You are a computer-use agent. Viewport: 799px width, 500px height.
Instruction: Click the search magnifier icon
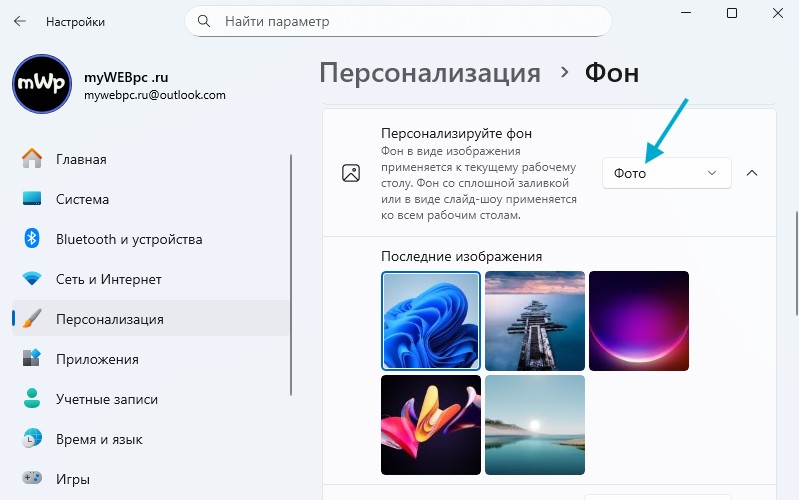tap(204, 21)
